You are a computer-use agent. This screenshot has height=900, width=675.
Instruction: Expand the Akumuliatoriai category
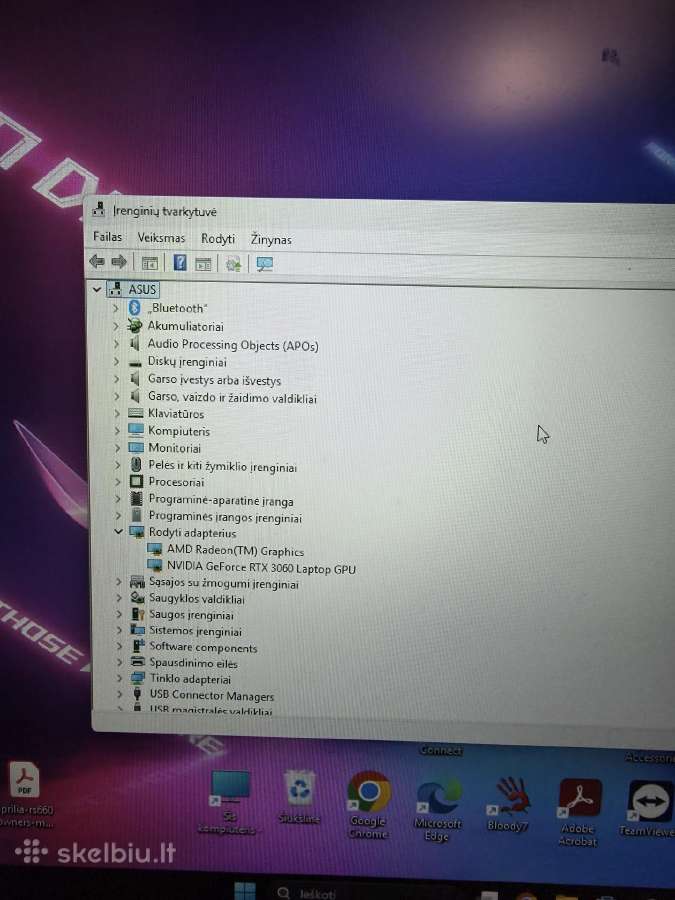pos(116,326)
